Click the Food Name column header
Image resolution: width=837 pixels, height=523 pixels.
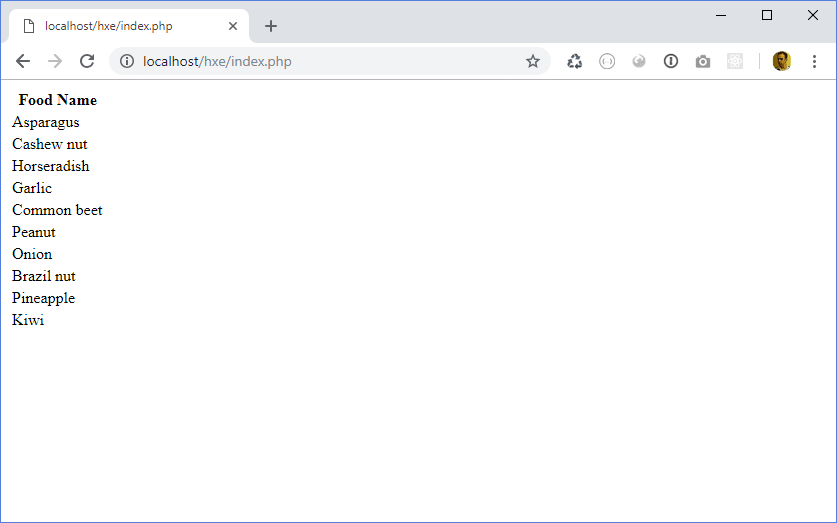58,100
